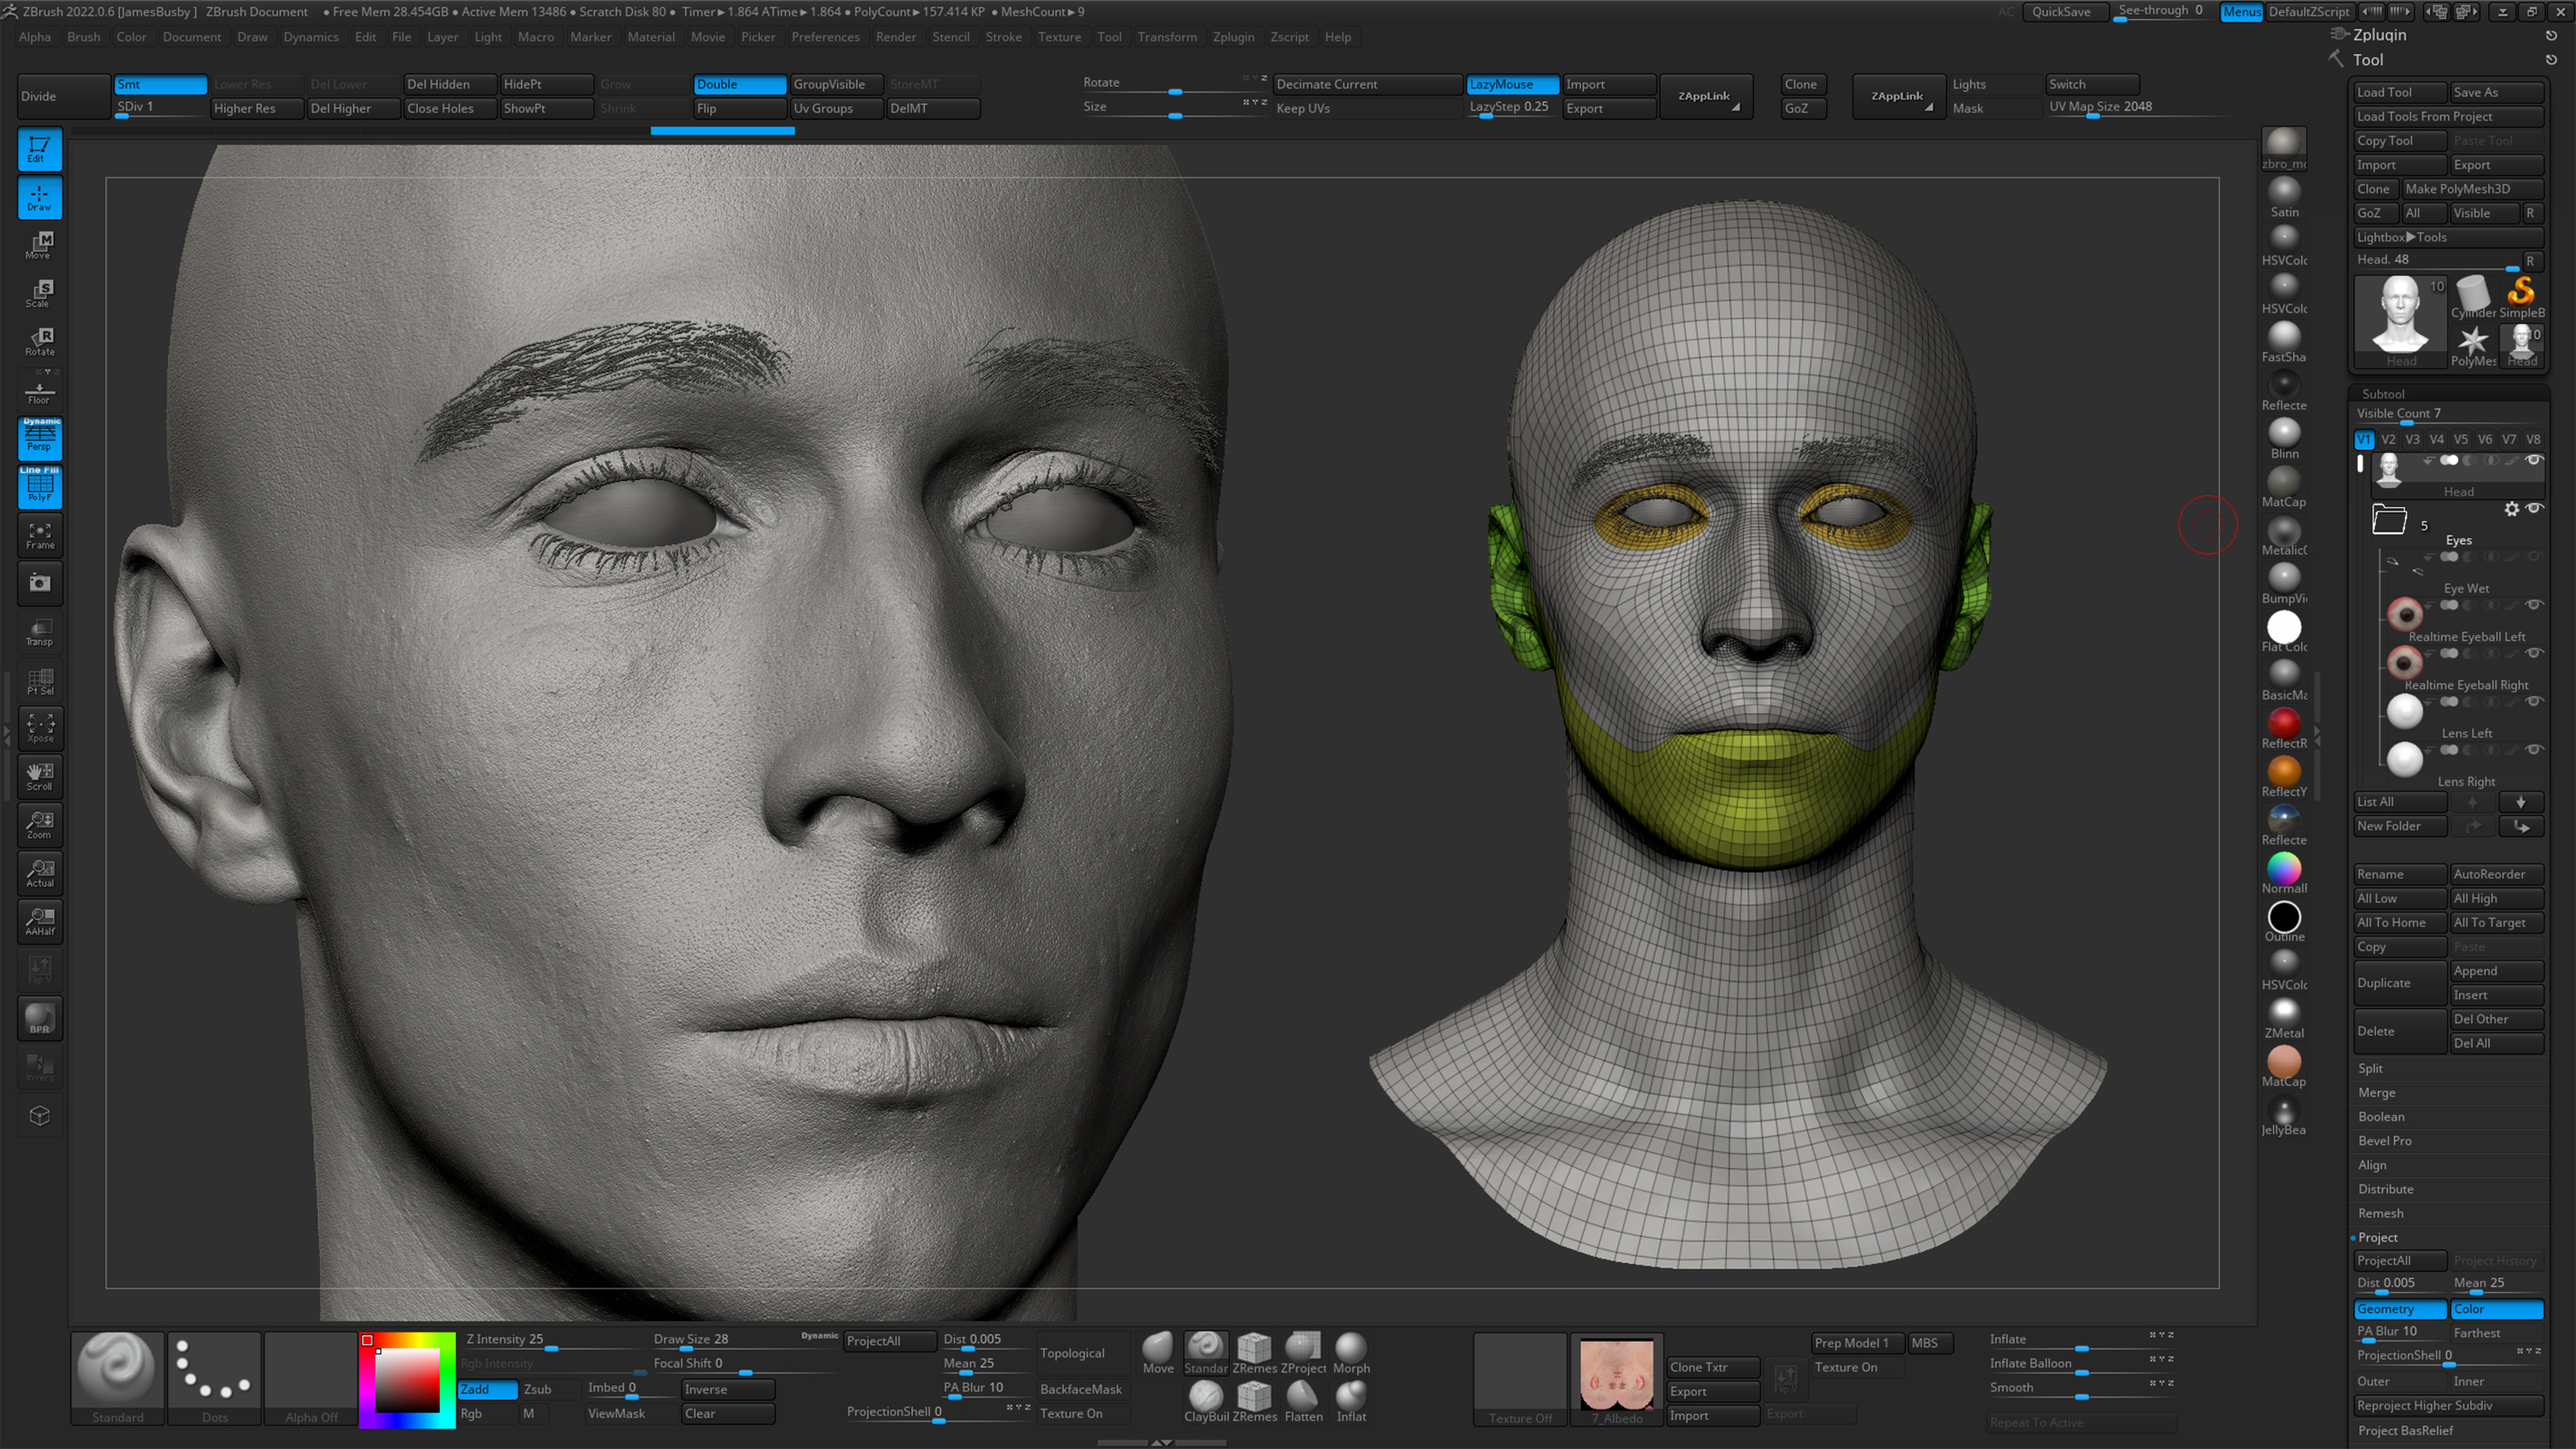The height and width of the screenshot is (1449, 2576).
Task: Activate the Move mode icon on left shelf
Action: pyautogui.click(x=39, y=245)
